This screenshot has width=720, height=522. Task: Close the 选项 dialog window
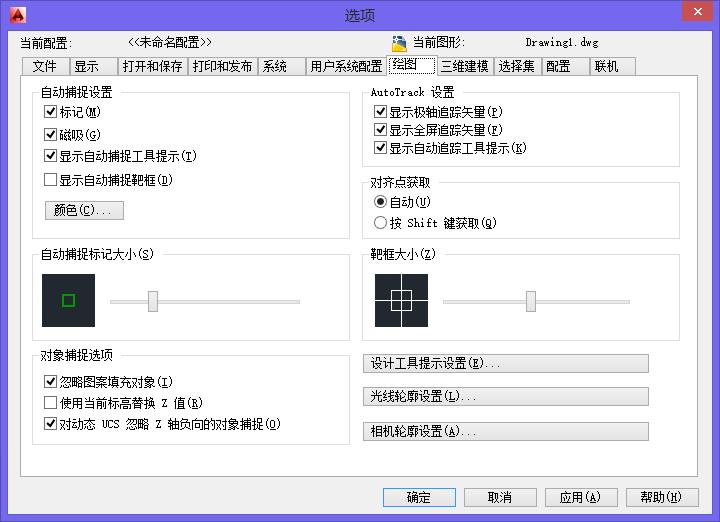coord(697,11)
